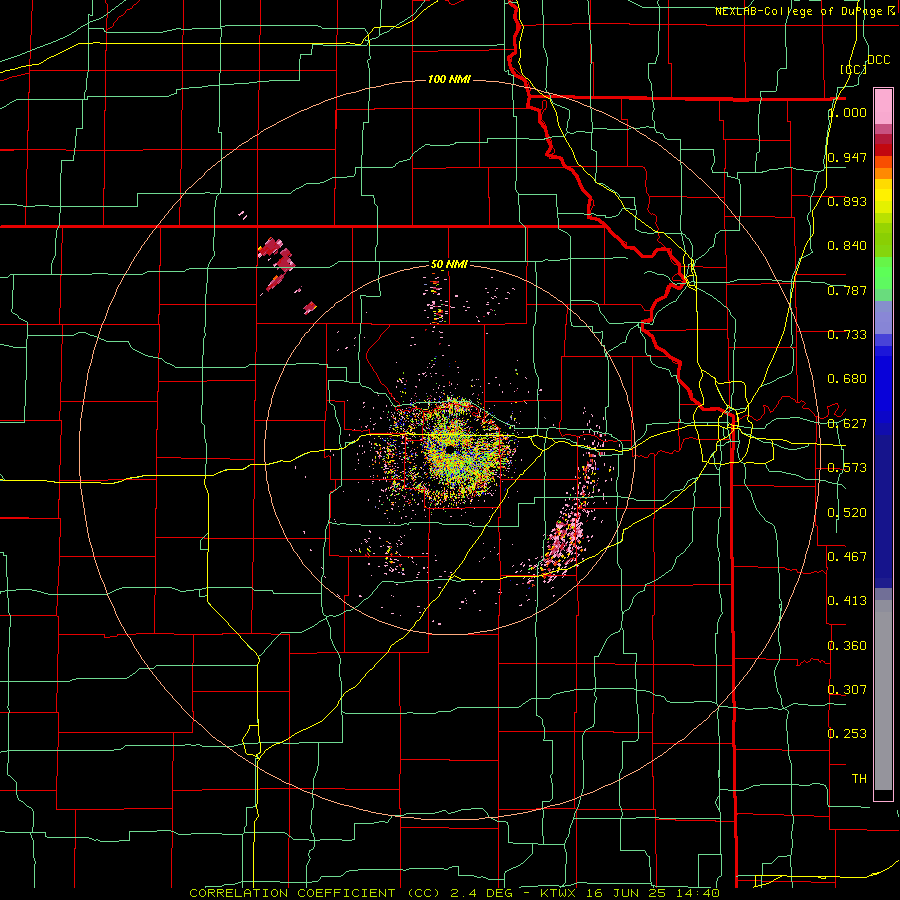900x900 pixels.
Task: Click the 0.467 legend value
Action: click(847, 557)
